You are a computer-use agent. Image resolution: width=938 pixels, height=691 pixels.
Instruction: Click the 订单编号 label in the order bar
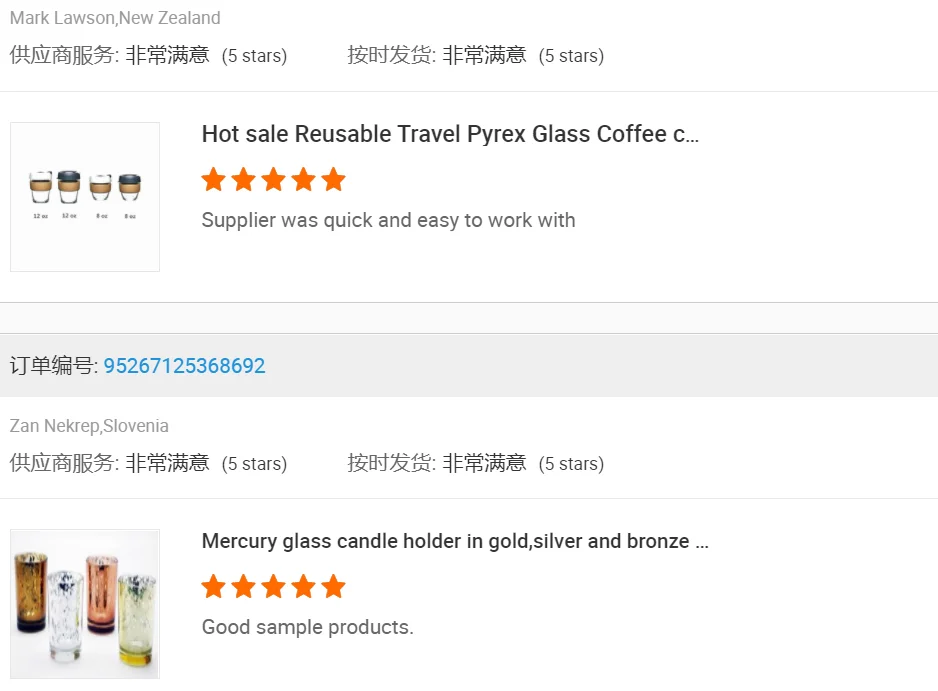click(x=52, y=366)
